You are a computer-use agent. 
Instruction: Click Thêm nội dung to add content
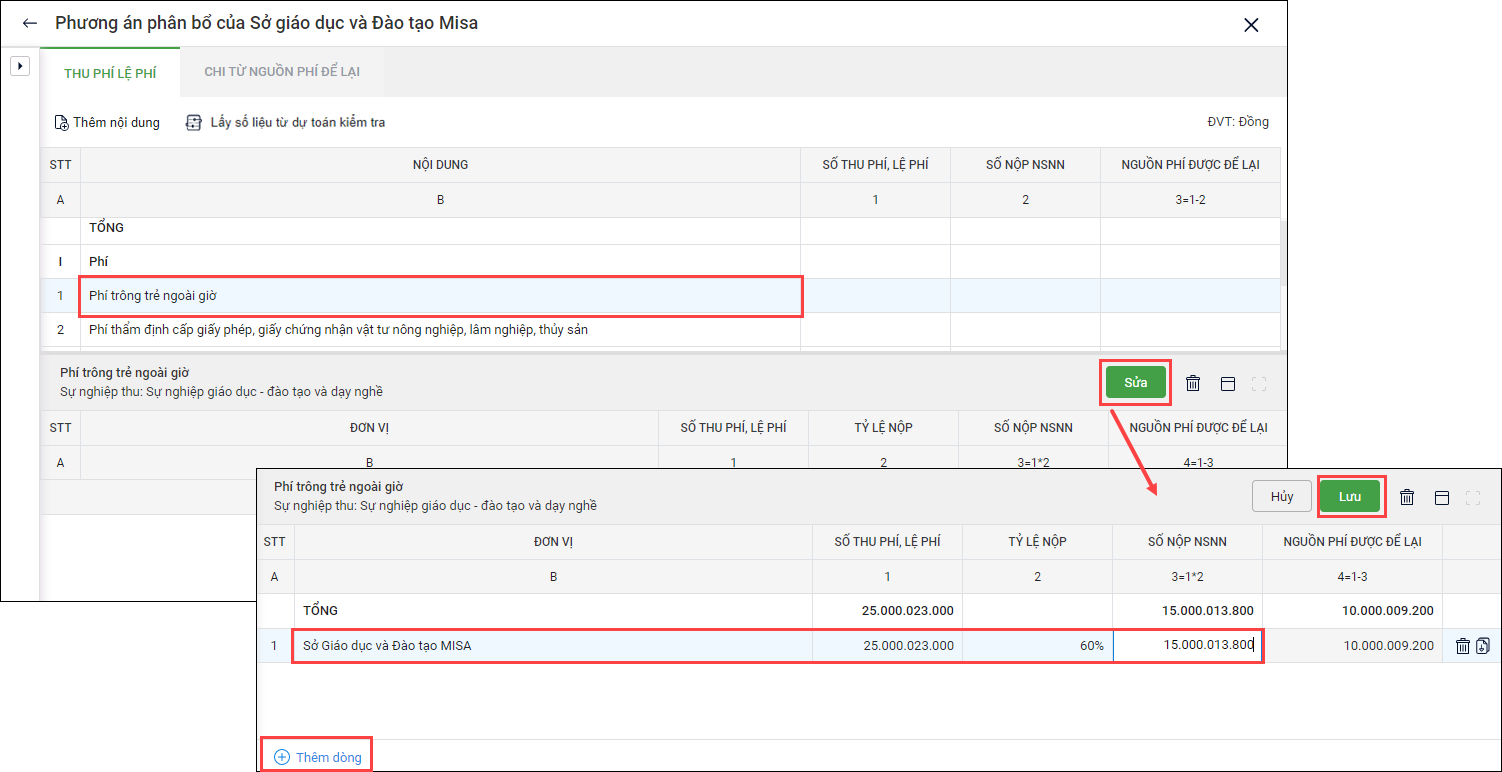click(x=107, y=123)
